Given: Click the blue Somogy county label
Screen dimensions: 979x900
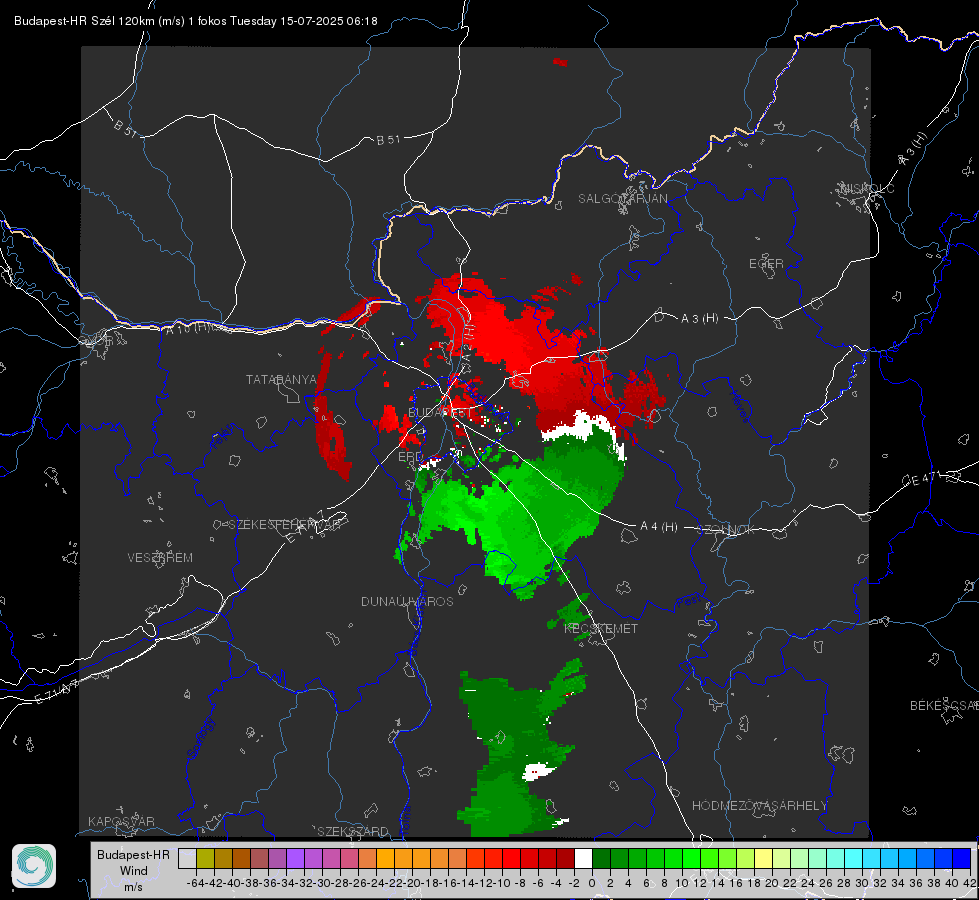Looking at the screenshot, I should tap(201, 738).
